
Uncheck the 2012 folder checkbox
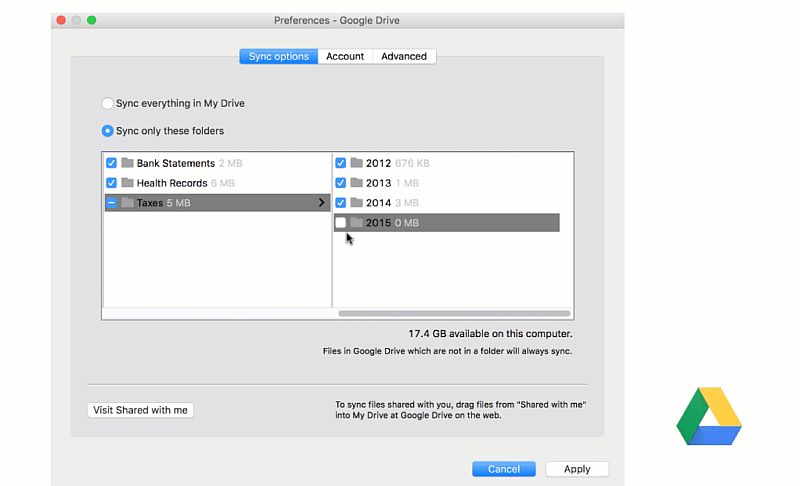click(x=340, y=163)
